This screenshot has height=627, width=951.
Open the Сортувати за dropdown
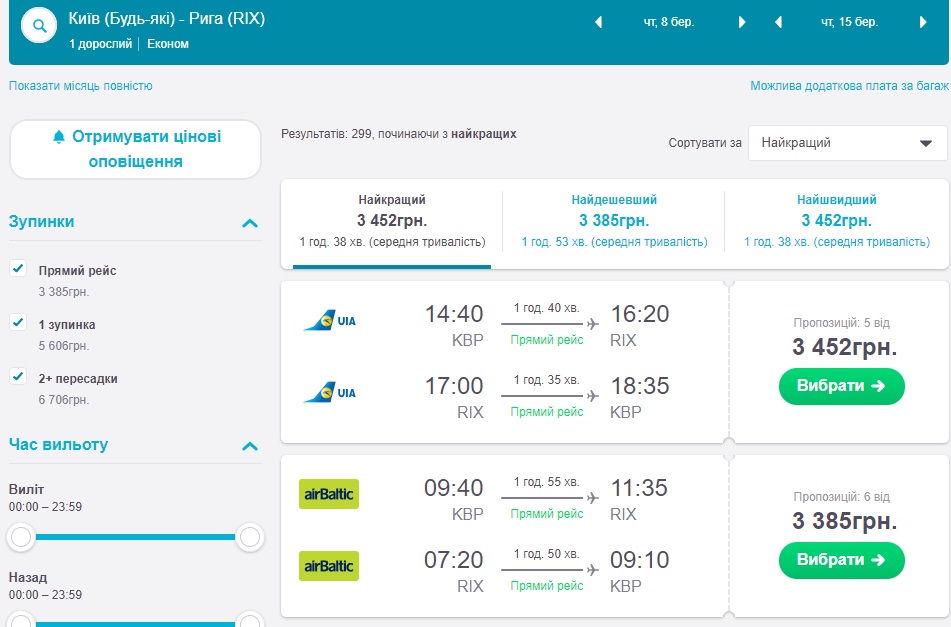click(846, 143)
